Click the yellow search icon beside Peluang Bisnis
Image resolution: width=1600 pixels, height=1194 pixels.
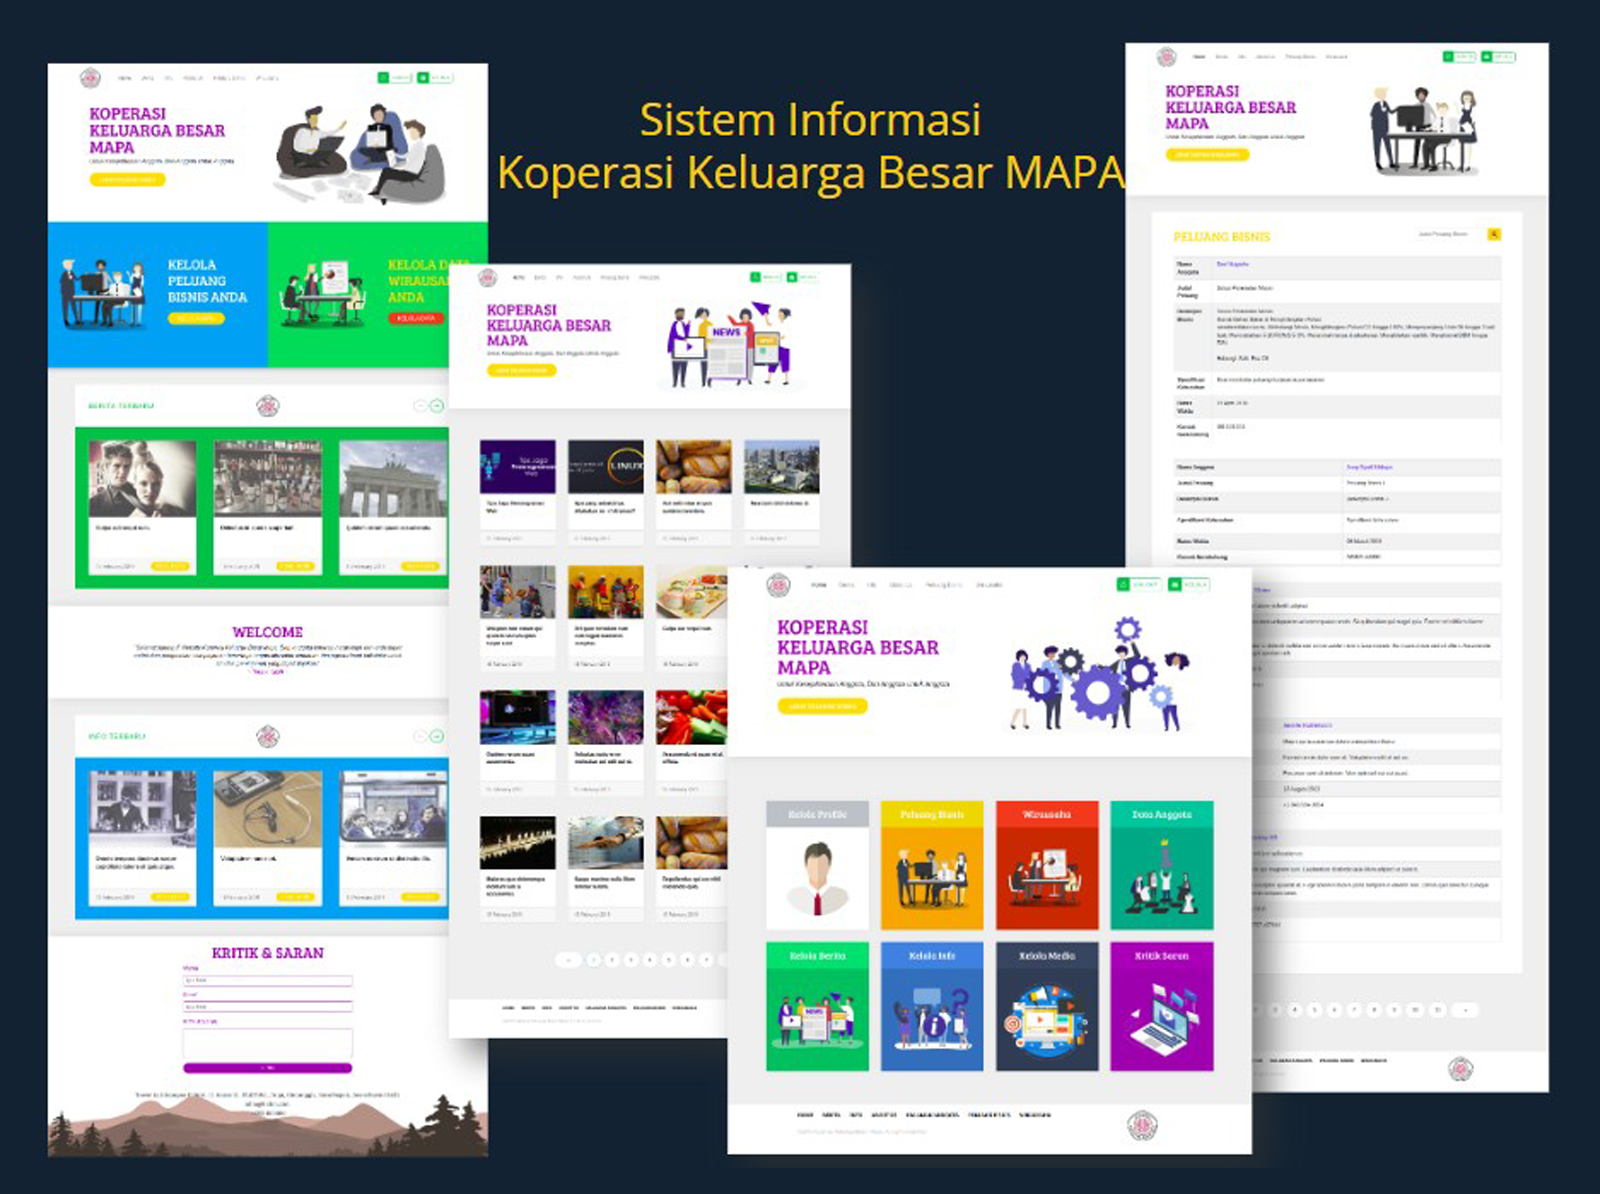point(1494,234)
